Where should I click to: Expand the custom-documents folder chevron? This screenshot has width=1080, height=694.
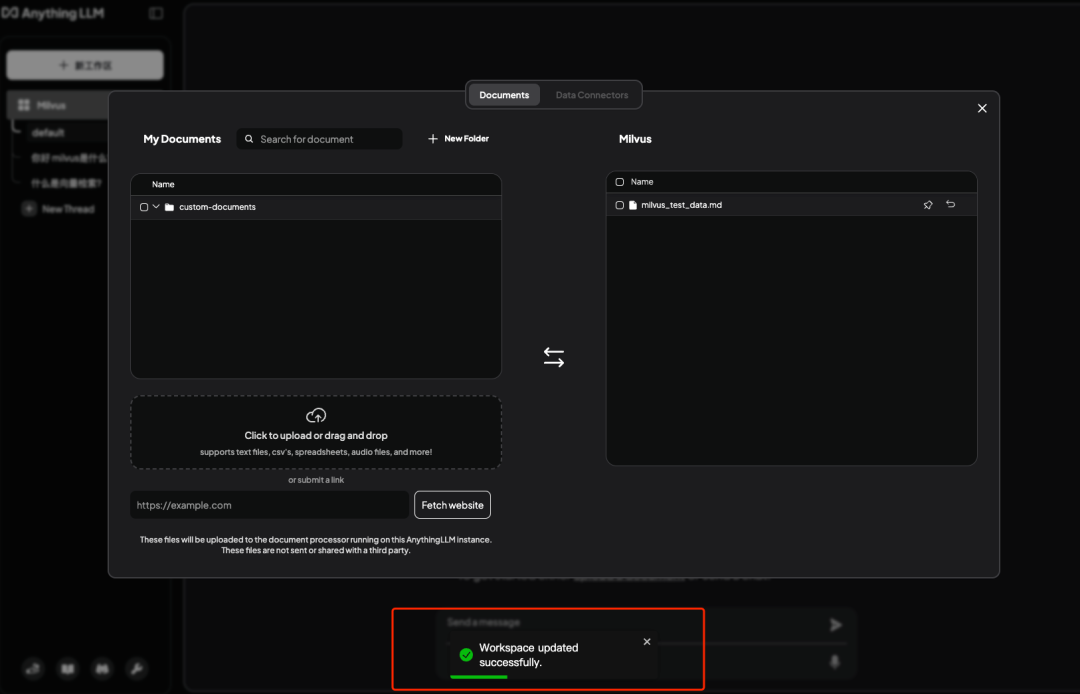[156, 207]
